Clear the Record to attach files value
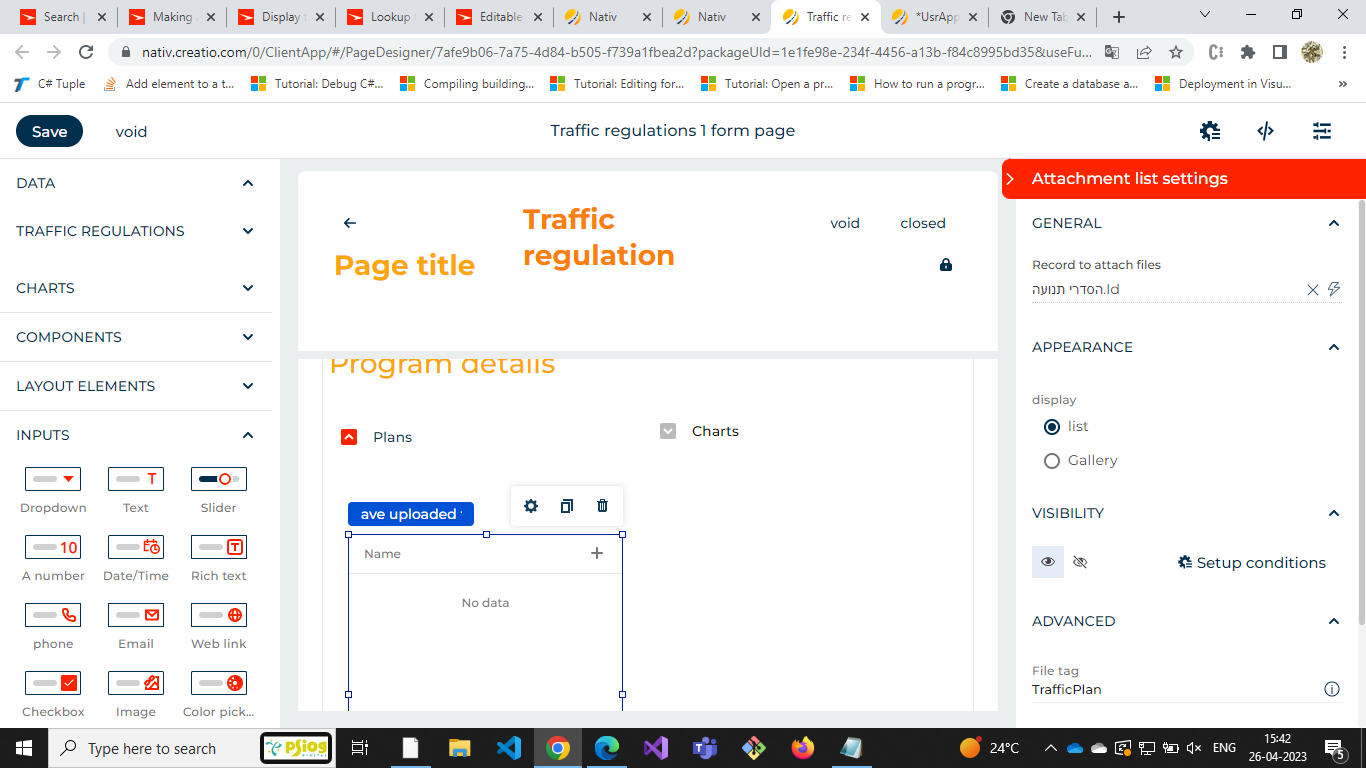Image resolution: width=1366 pixels, height=768 pixels. tap(1313, 290)
